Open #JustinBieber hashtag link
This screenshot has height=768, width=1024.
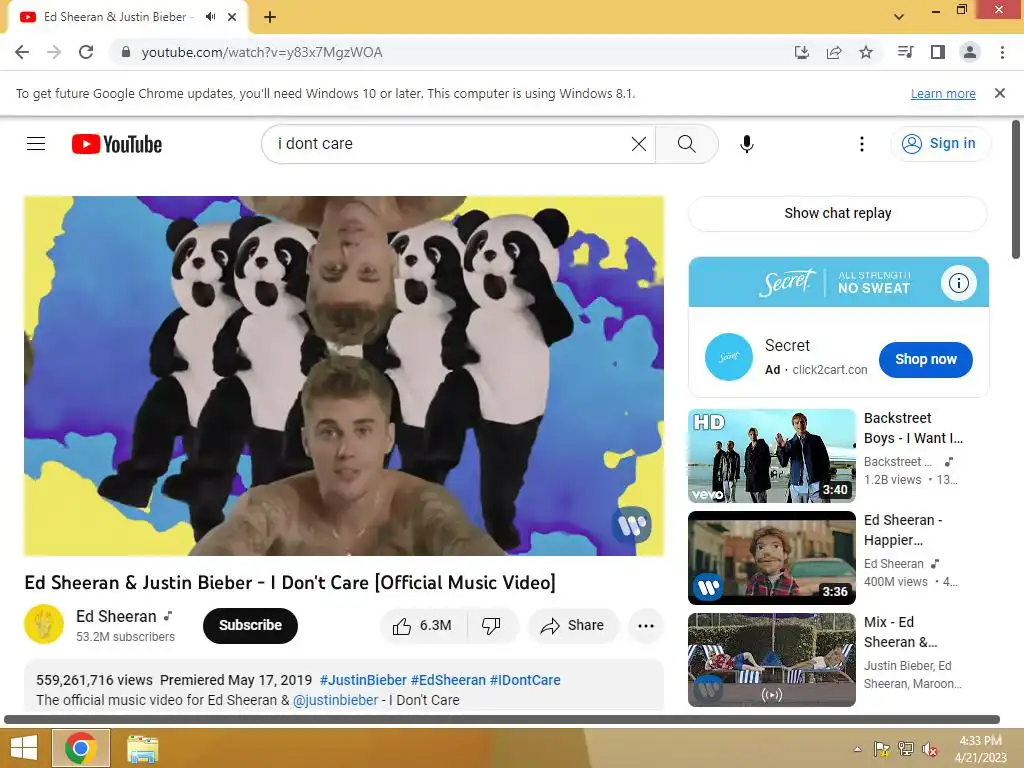[363, 680]
